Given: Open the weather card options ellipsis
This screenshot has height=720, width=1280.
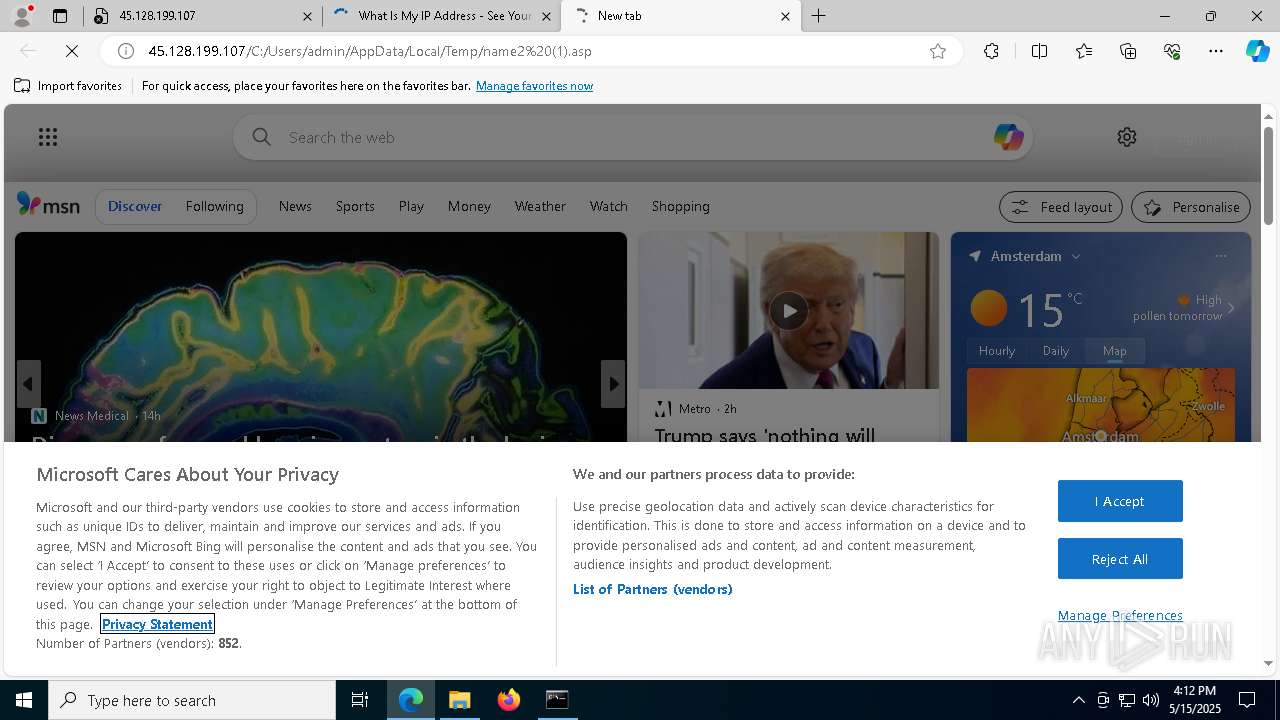Looking at the screenshot, I should [1221, 256].
